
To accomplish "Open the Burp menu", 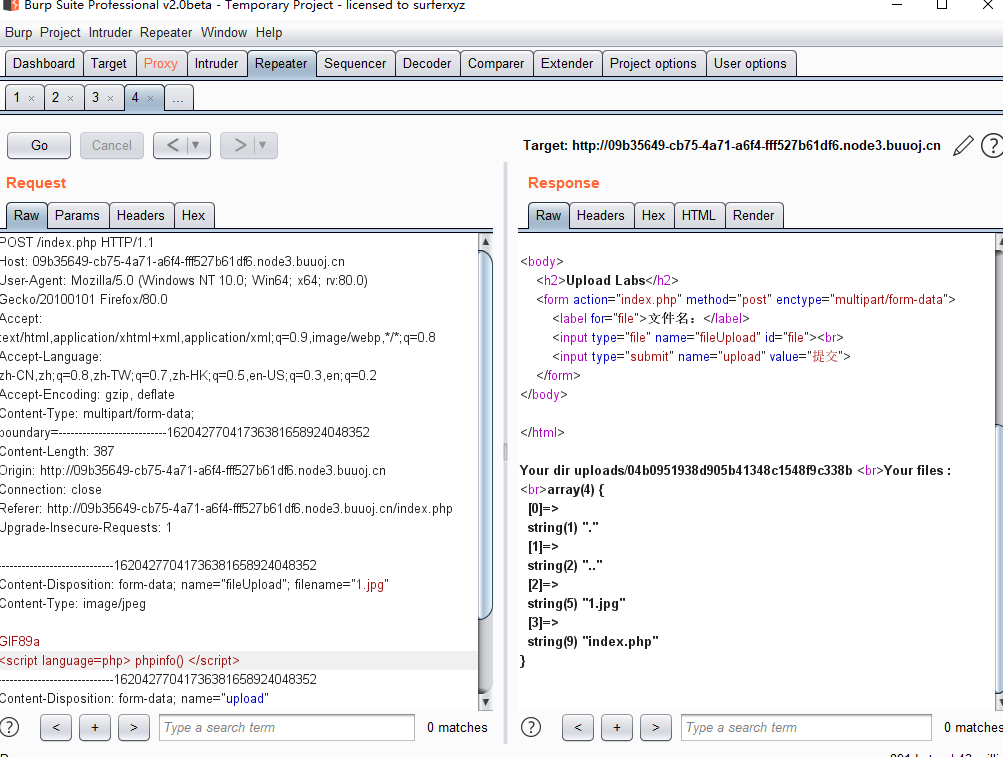I will pyautogui.click(x=19, y=33).
